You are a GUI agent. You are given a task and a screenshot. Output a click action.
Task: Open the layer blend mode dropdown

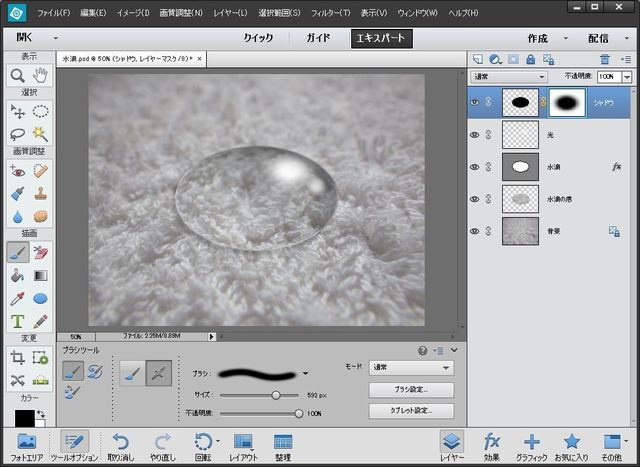coord(509,76)
